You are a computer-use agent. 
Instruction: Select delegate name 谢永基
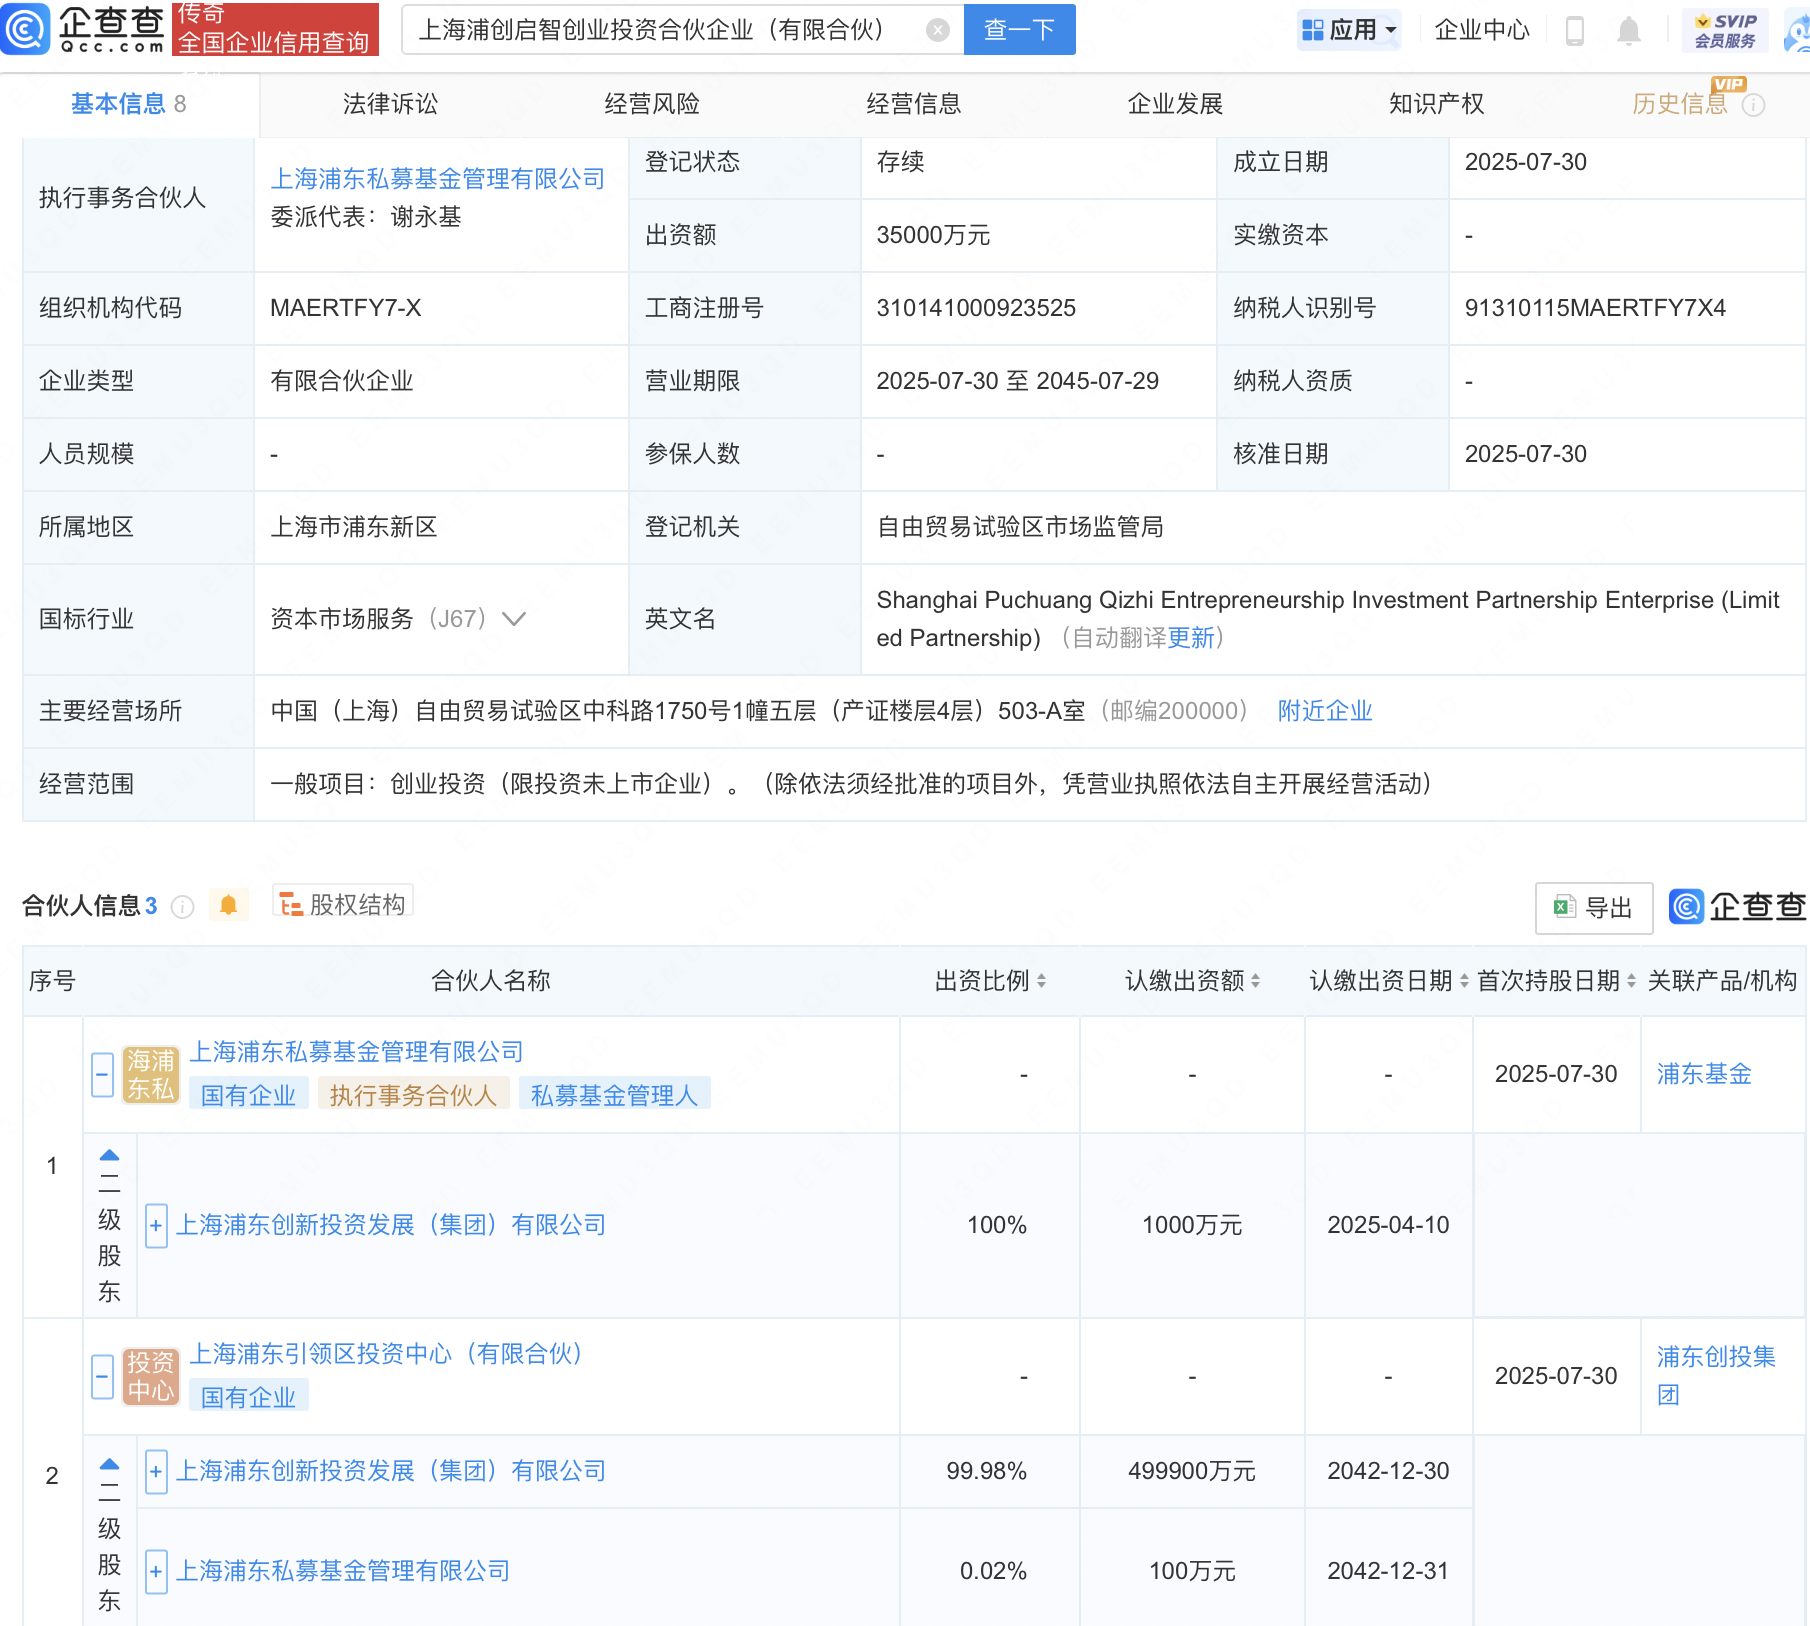tap(426, 217)
